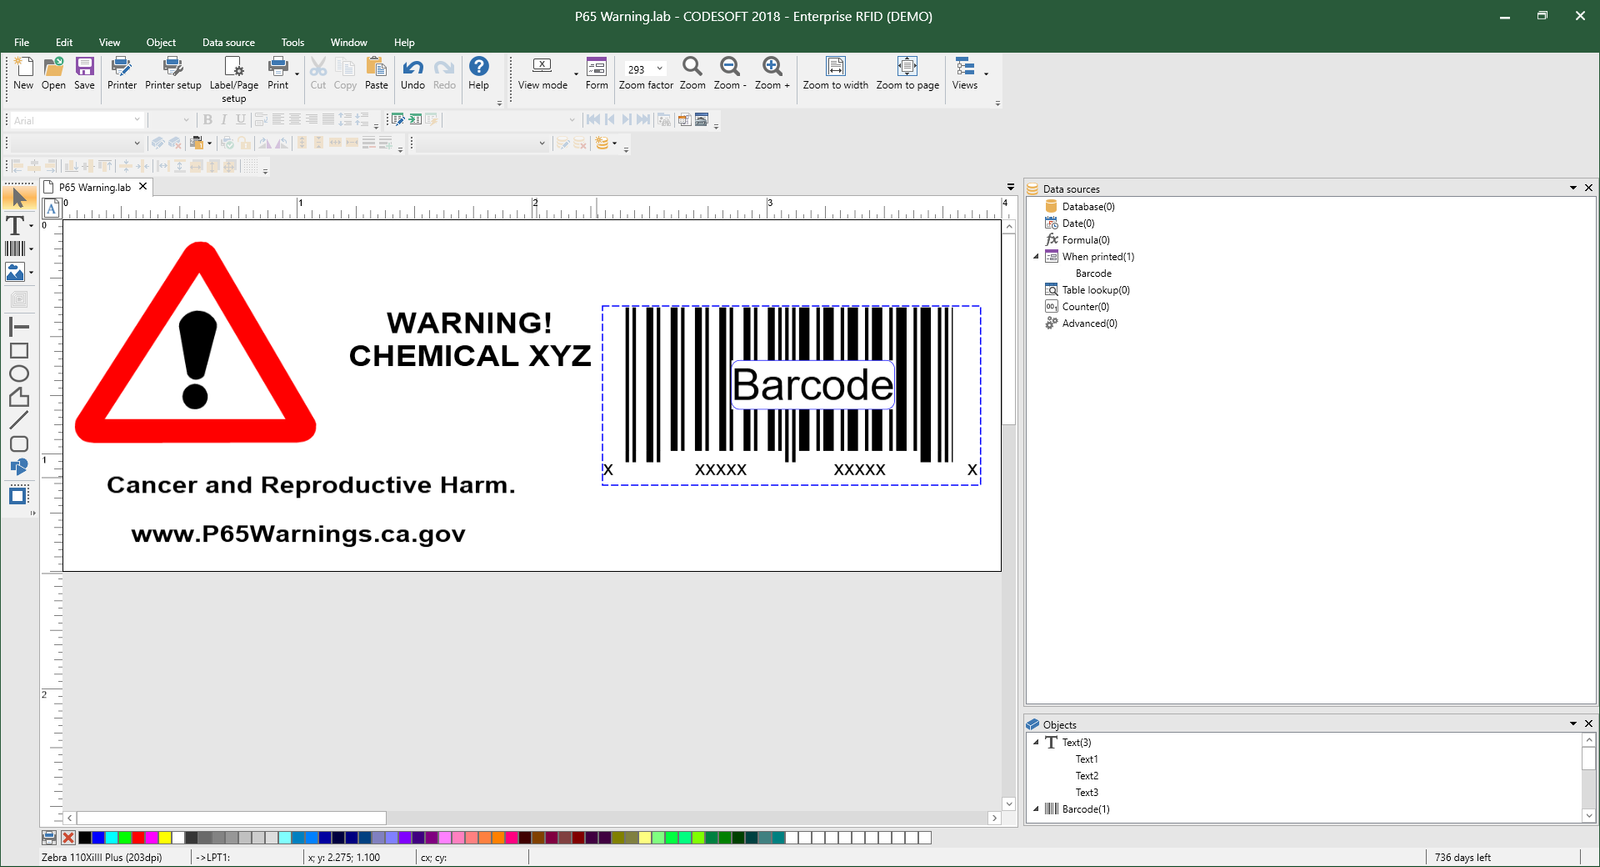The image size is (1600, 867).
Task: Close the Data sources panel
Action: [x=1588, y=188]
